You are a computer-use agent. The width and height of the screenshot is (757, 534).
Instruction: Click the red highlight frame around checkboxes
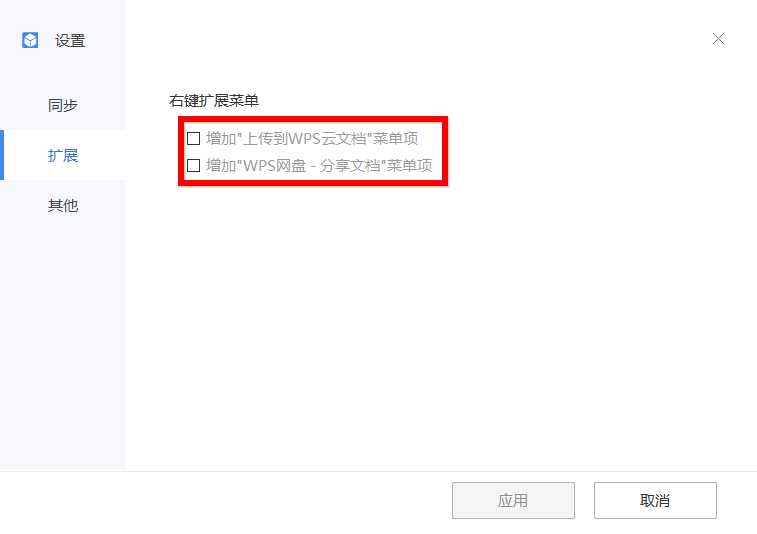coord(313,119)
